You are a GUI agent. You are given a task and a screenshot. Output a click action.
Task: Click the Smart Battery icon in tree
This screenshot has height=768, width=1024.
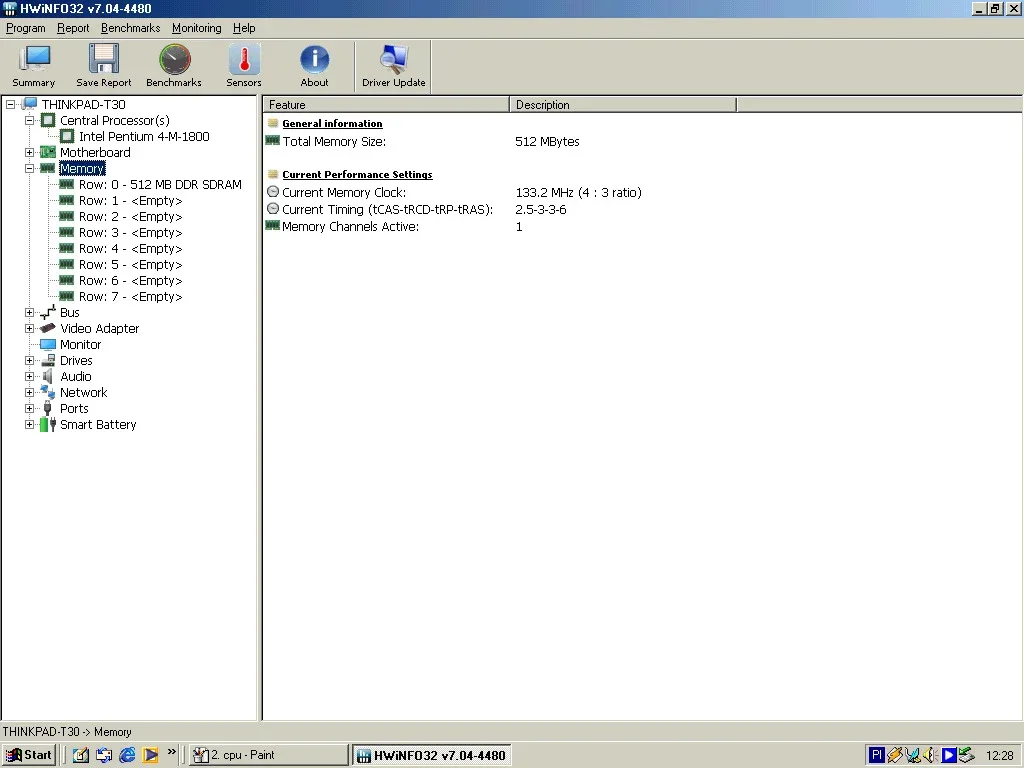48,424
